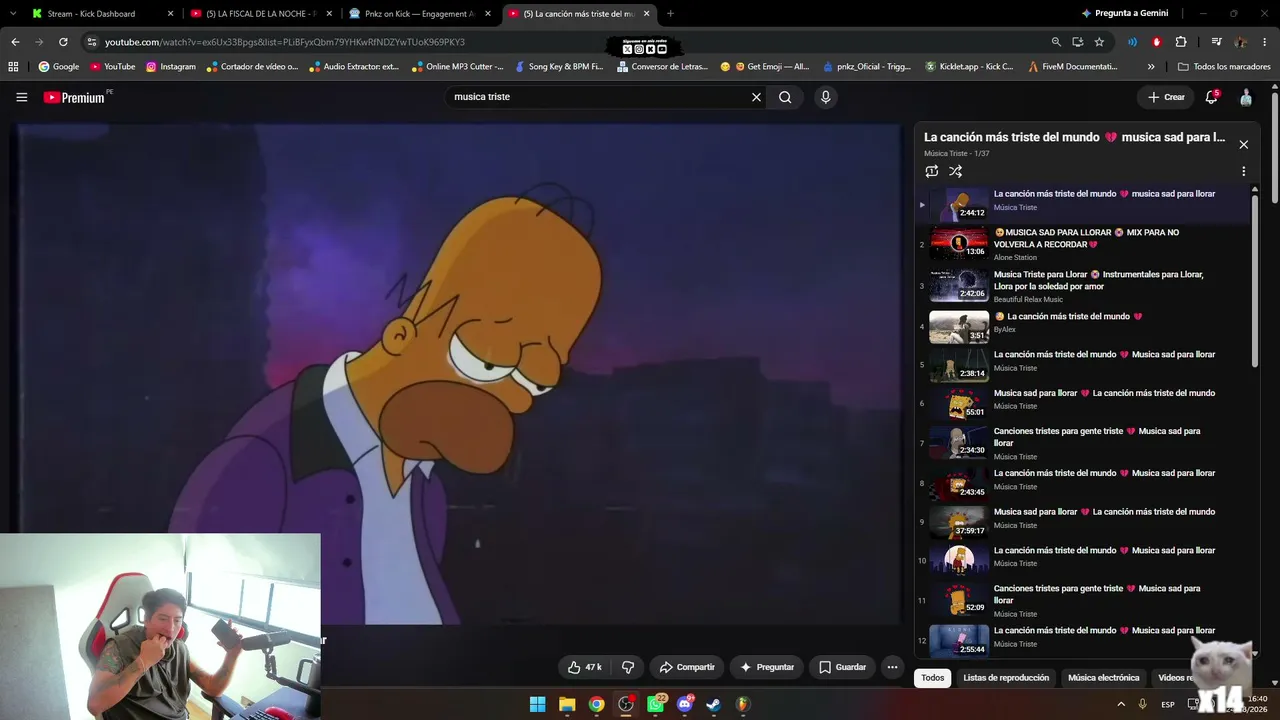Play the 13:06 Alone Station video thumbnail
The height and width of the screenshot is (720, 1280).
click(x=959, y=244)
